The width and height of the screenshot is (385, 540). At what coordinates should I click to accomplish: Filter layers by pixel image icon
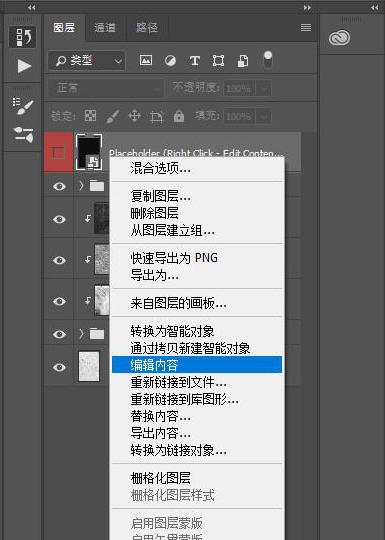(146, 61)
